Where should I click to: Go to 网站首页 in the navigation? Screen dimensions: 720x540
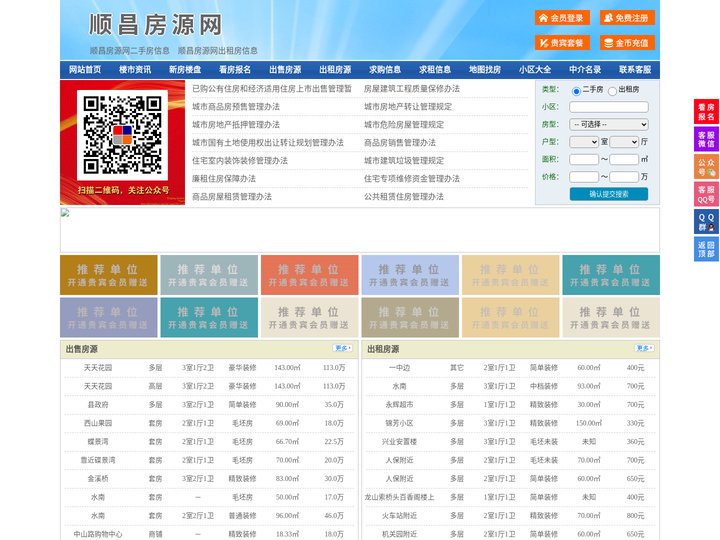(85, 70)
